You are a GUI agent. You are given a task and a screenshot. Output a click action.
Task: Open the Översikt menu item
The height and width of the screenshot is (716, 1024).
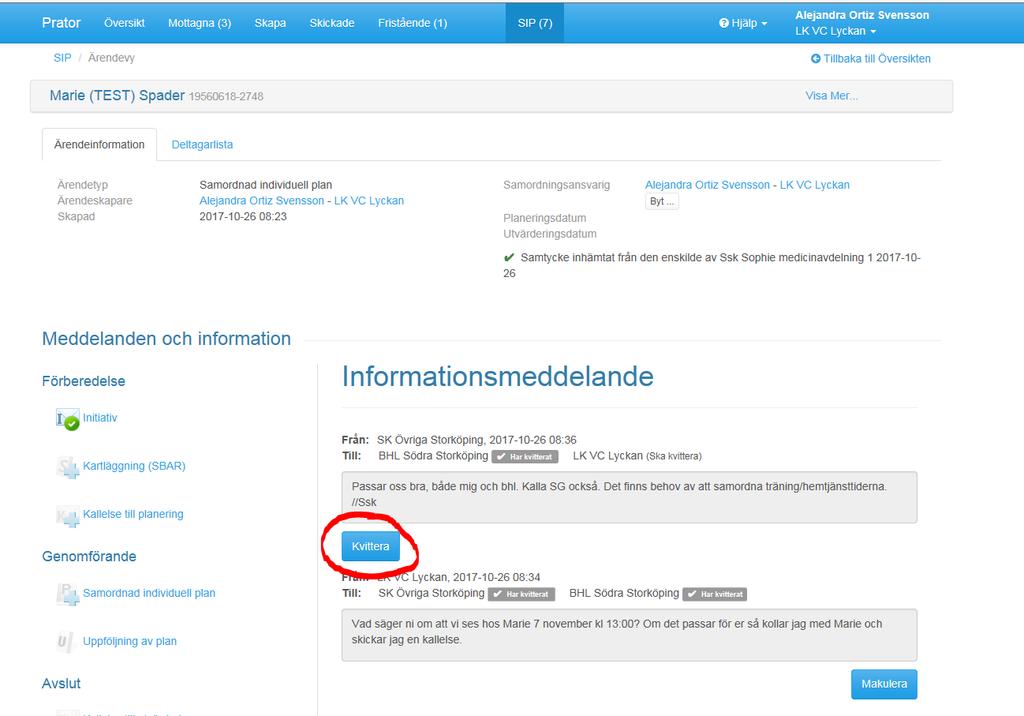coord(124,23)
